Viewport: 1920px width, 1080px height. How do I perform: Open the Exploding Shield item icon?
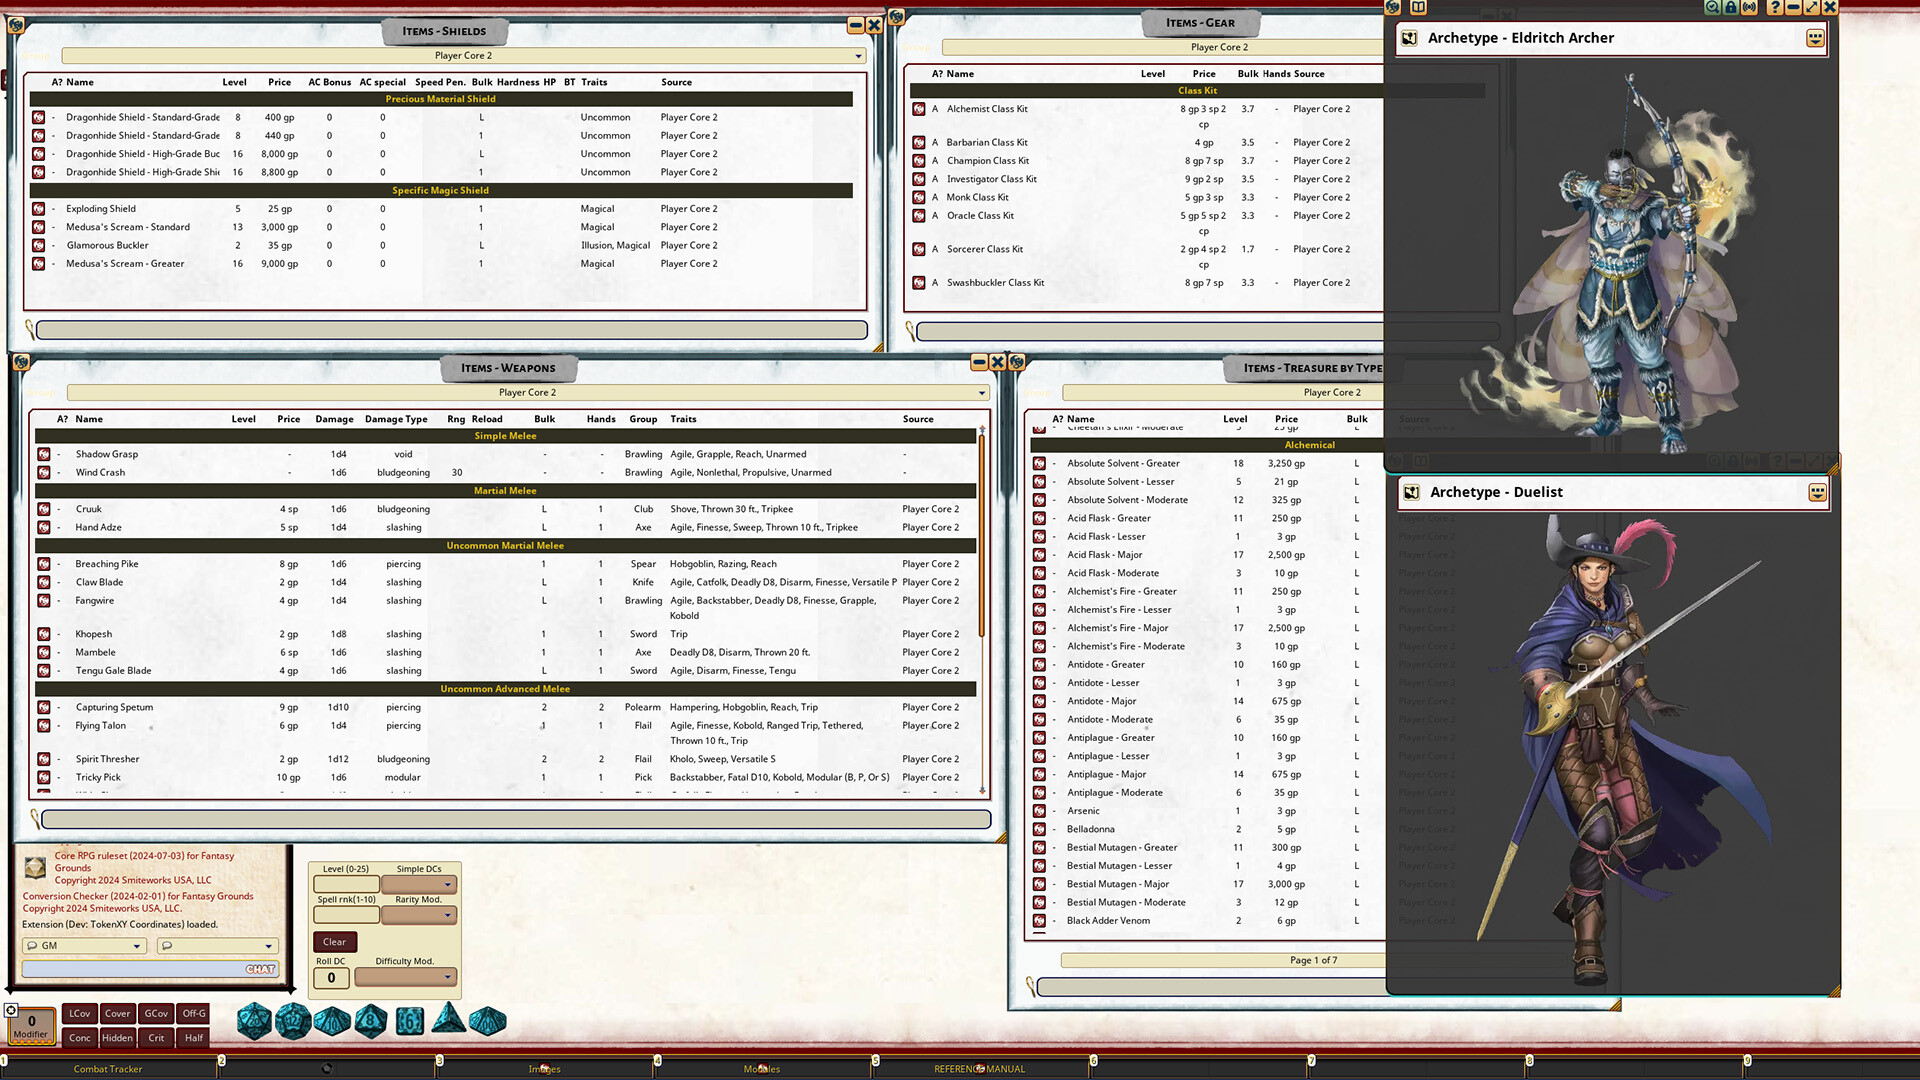click(x=42, y=208)
